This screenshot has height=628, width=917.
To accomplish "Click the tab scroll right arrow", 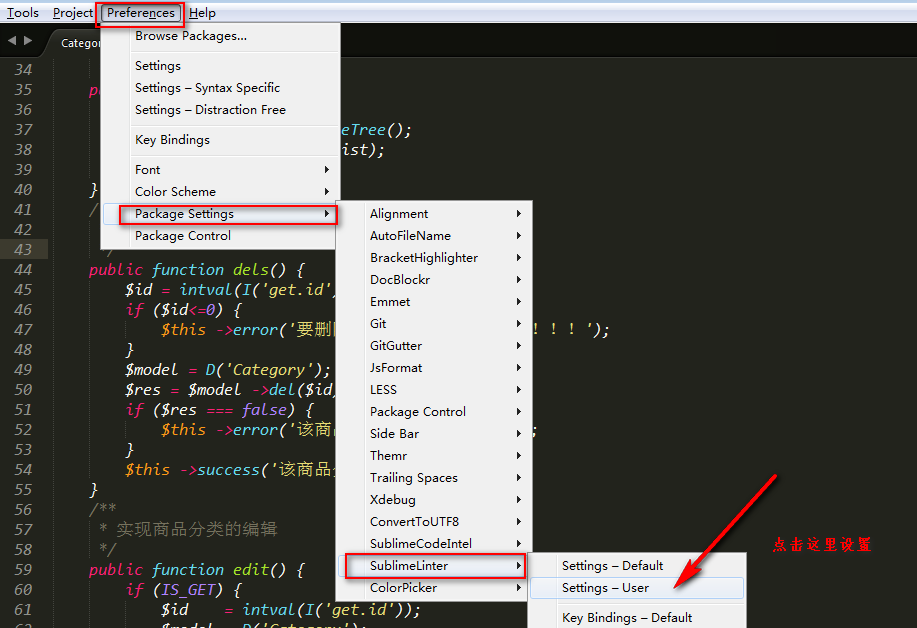I will [28, 41].
